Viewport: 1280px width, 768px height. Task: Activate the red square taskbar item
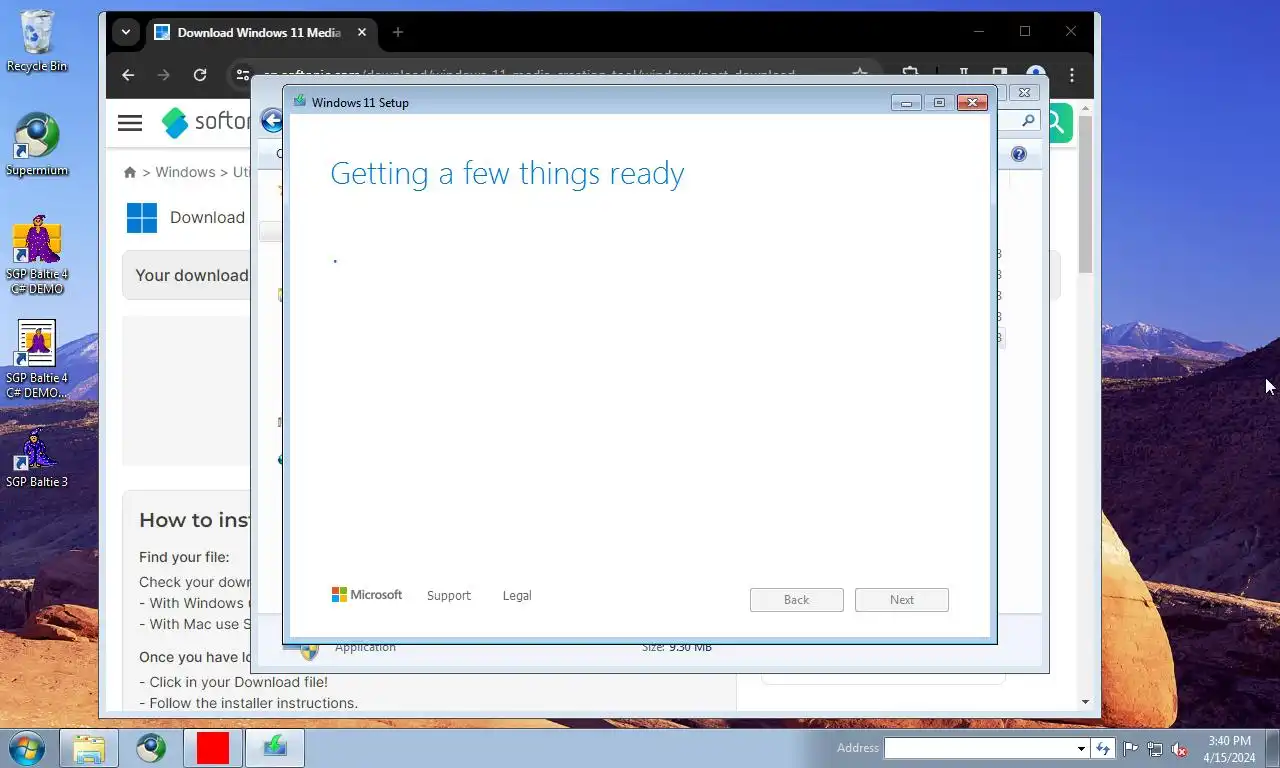coord(213,748)
